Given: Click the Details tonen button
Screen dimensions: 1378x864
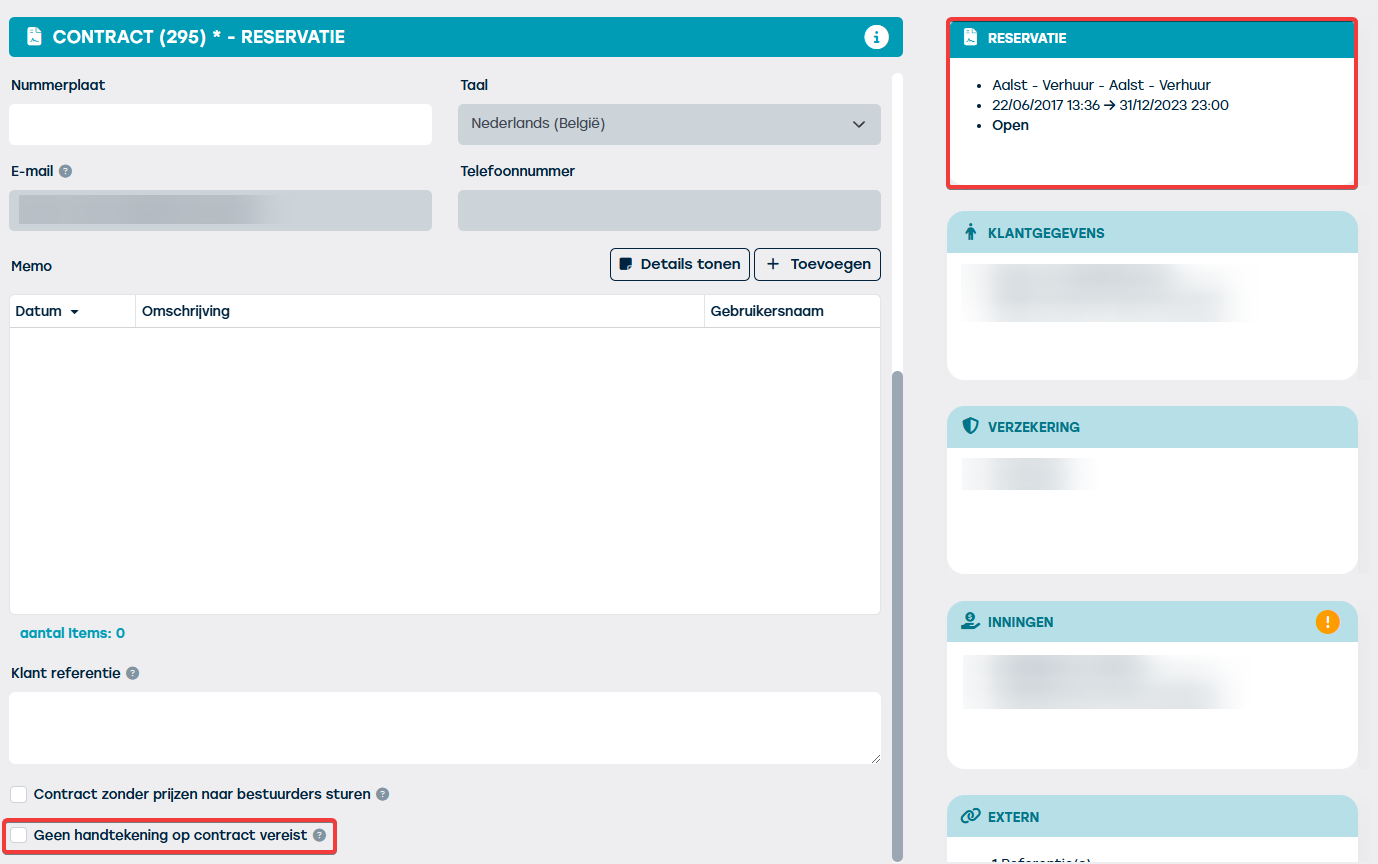Looking at the screenshot, I should coord(680,264).
